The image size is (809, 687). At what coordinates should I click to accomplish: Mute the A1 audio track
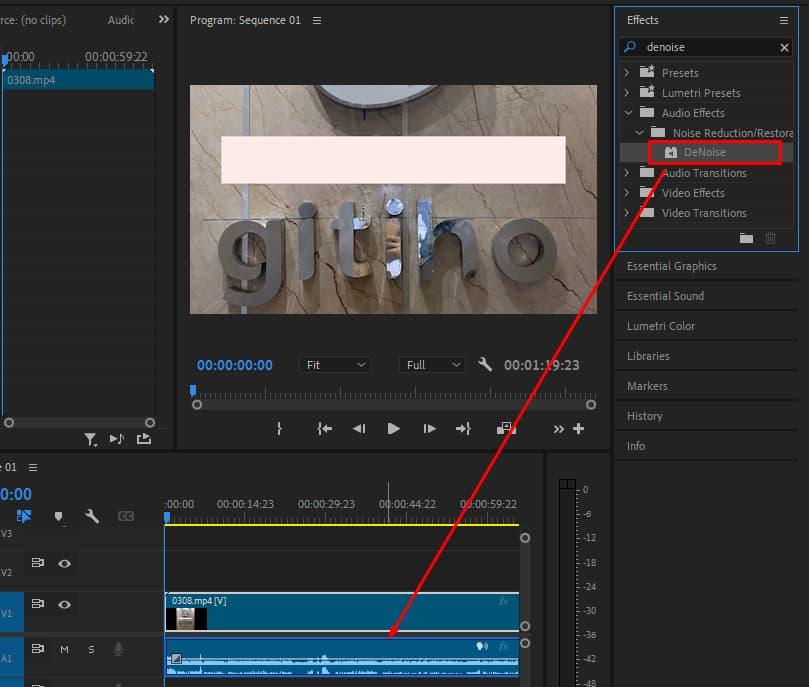click(x=64, y=650)
